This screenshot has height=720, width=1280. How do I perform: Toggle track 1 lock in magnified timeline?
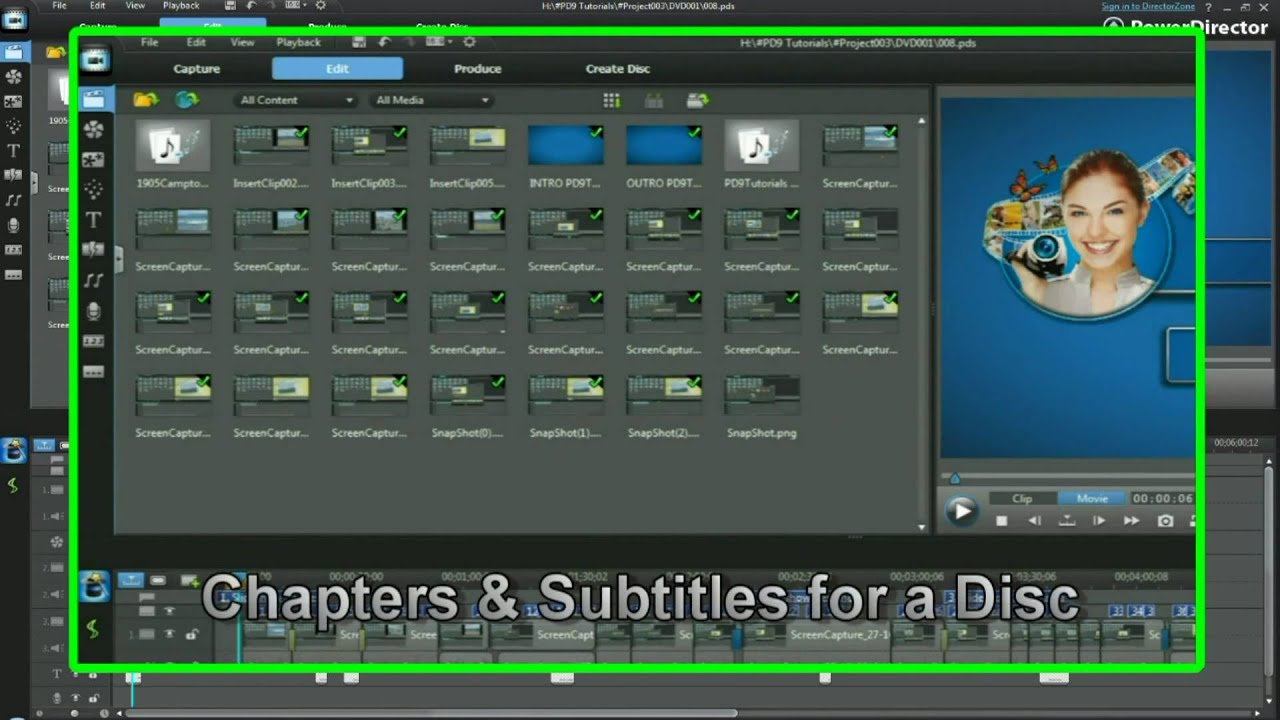pos(192,634)
